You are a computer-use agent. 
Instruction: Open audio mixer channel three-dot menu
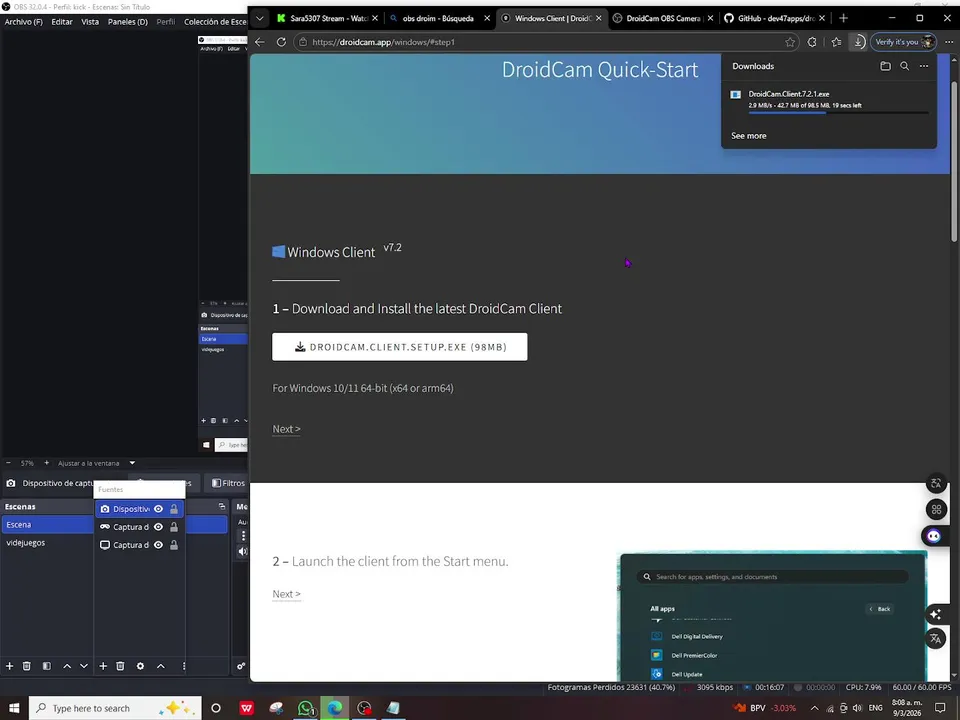click(243, 536)
